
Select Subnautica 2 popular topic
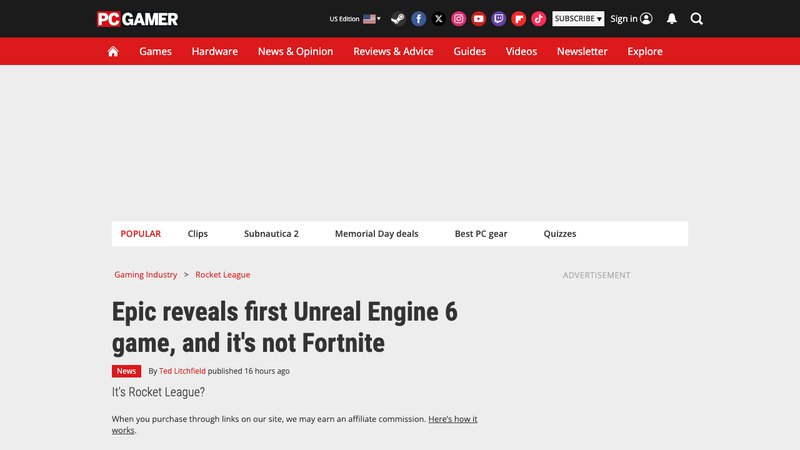pyautogui.click(x=271, y=234)
